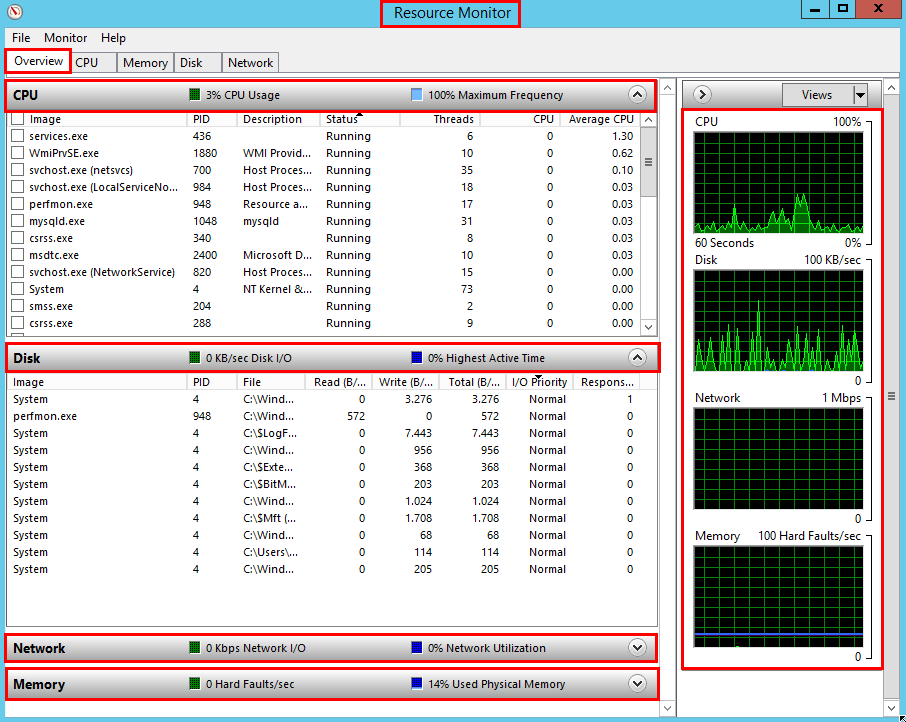Screen dimensions: 906x722
Task: Click the blue Network Utilization indicator square
Action: (x=417, y=647)
